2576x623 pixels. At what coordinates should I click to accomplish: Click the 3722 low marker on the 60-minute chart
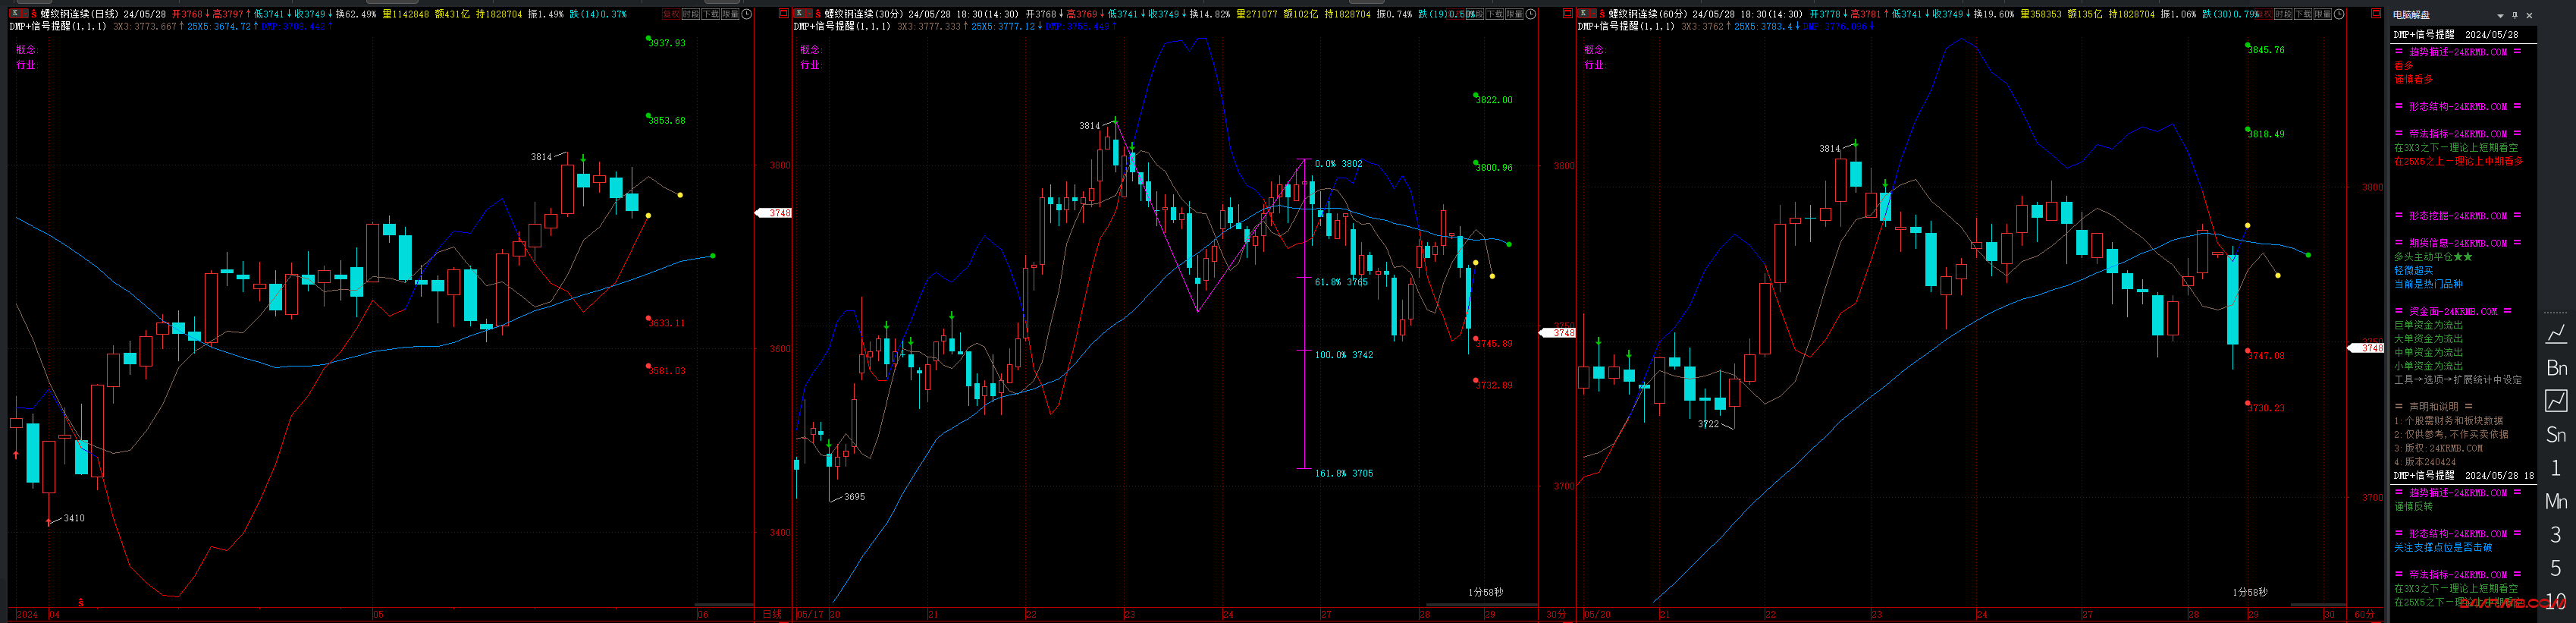[x=1709, y=424]
